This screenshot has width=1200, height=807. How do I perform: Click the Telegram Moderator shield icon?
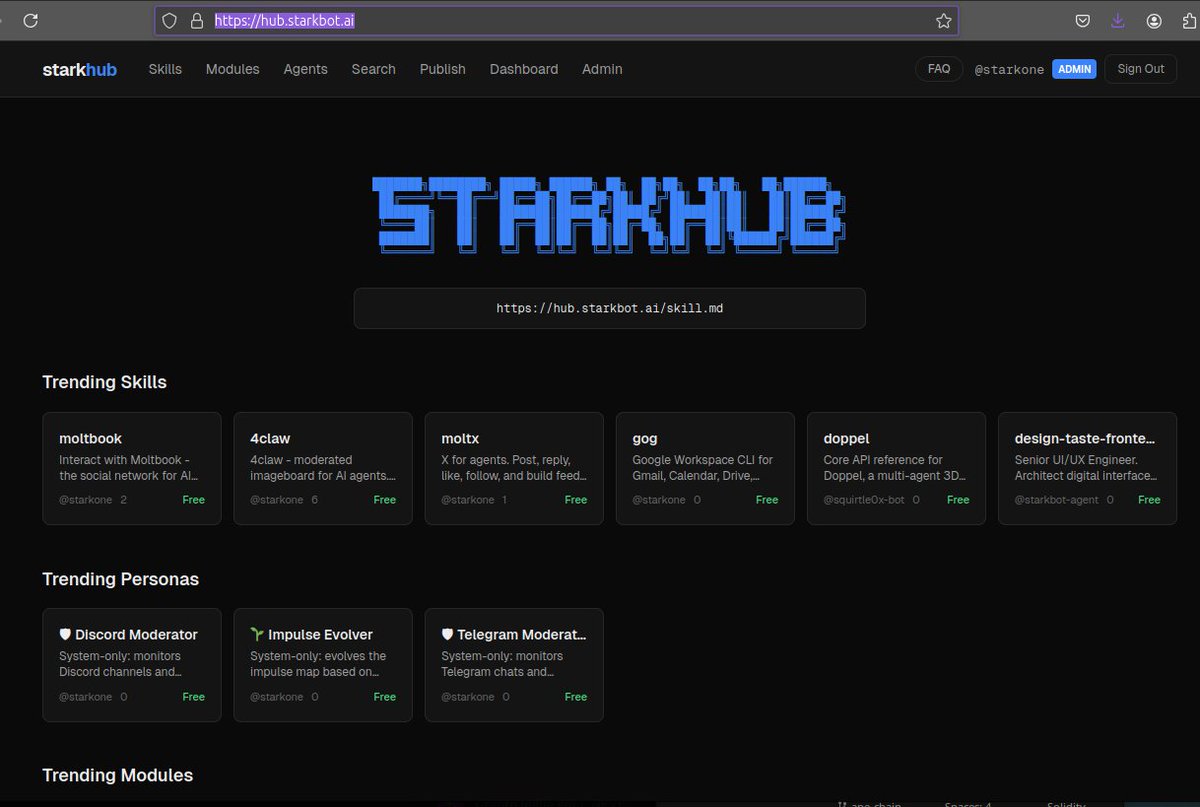[448, 635]
